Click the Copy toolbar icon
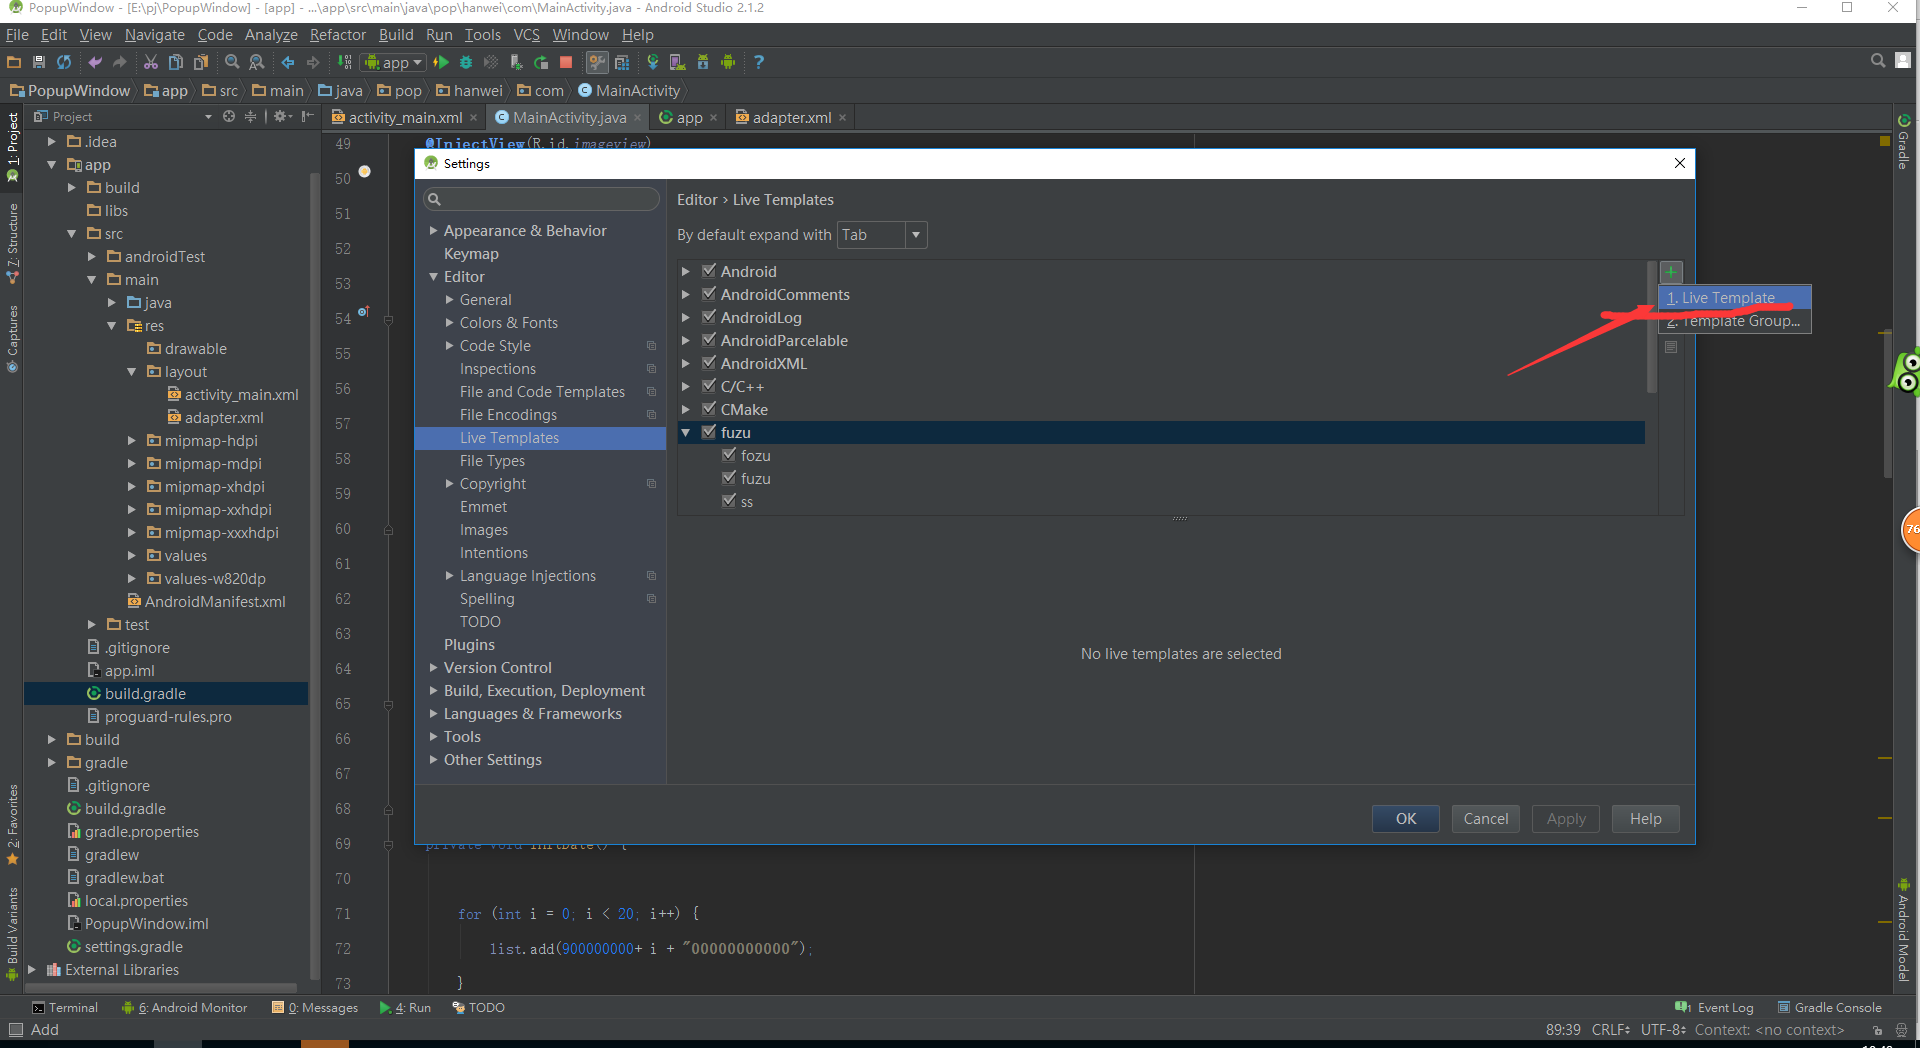The width and height of the screenshot is (1920, 1048). click(x=176, y=62)
